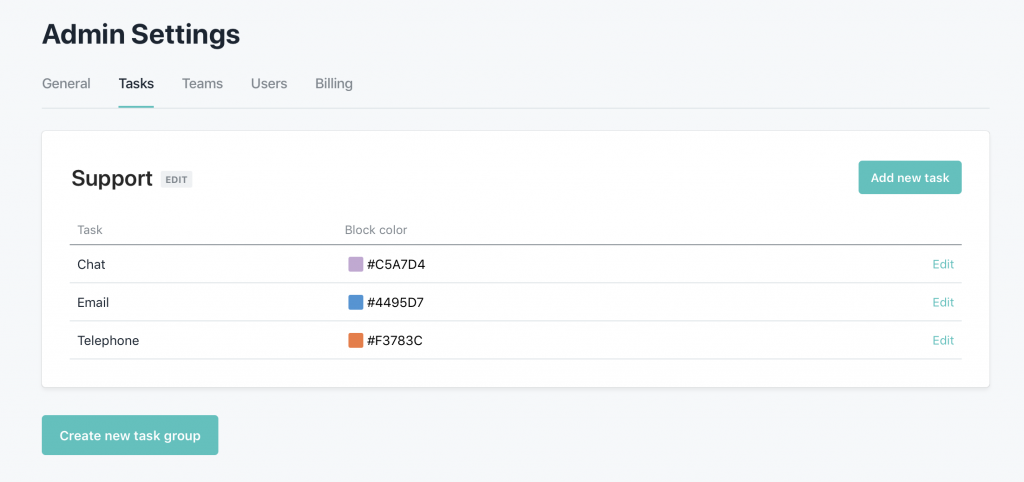
Task: Go to the Users tab
Action: coord(269,84)
